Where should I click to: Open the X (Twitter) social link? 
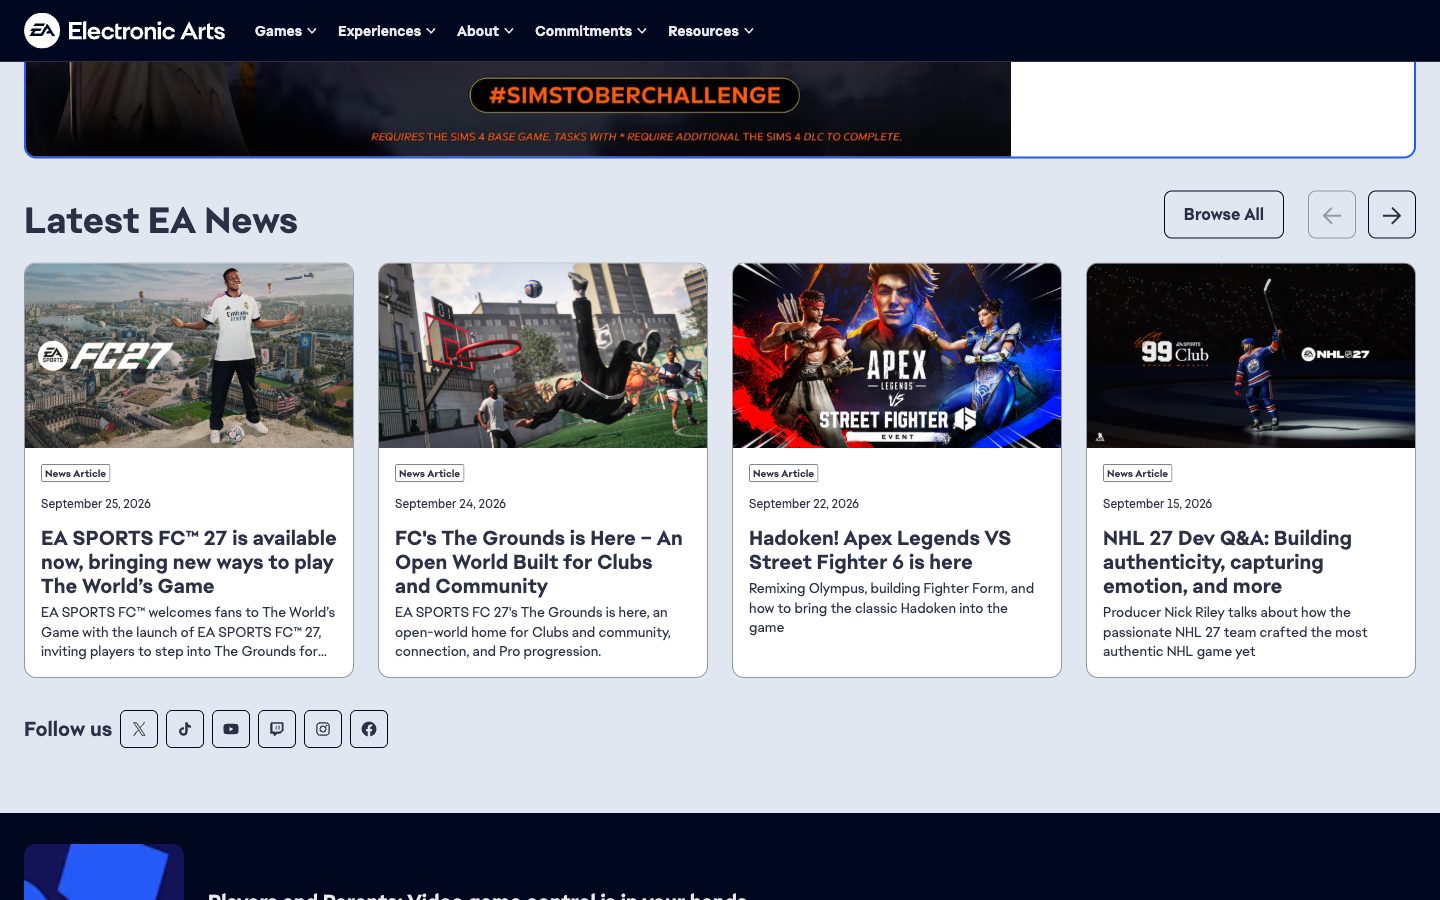(139, 729)
